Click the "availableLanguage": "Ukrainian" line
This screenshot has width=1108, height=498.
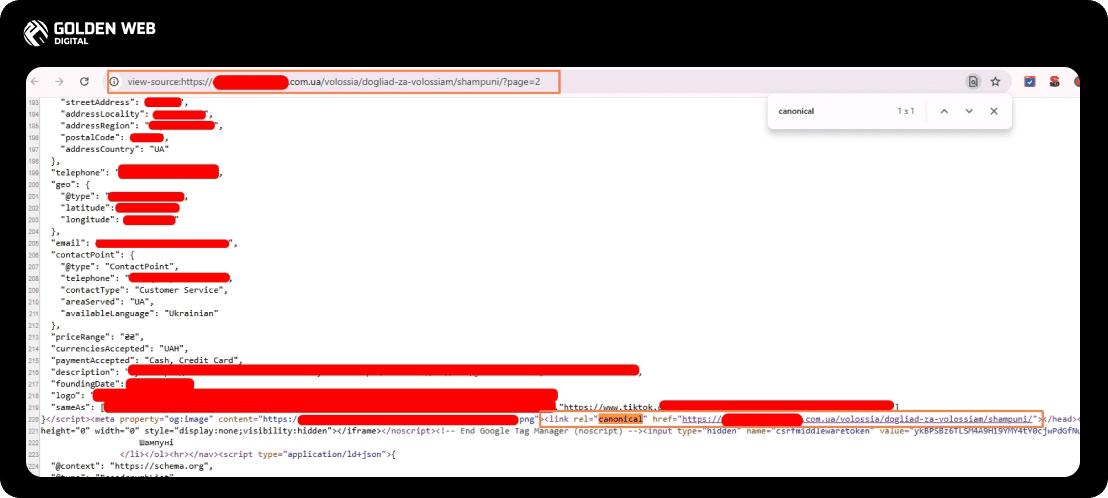tap(140, 313)
